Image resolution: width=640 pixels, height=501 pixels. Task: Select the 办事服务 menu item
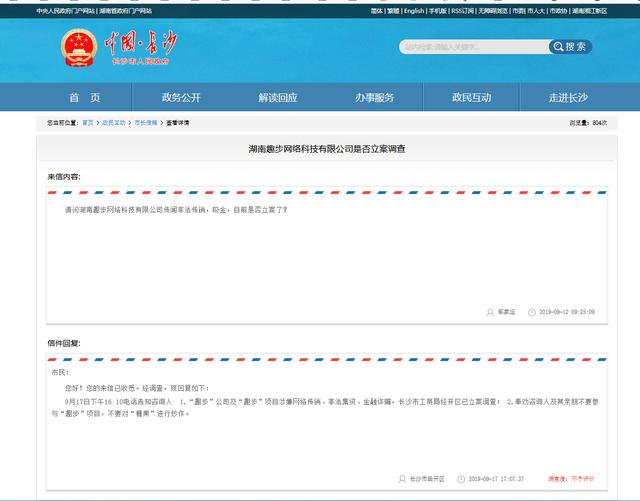click(374, 97)
